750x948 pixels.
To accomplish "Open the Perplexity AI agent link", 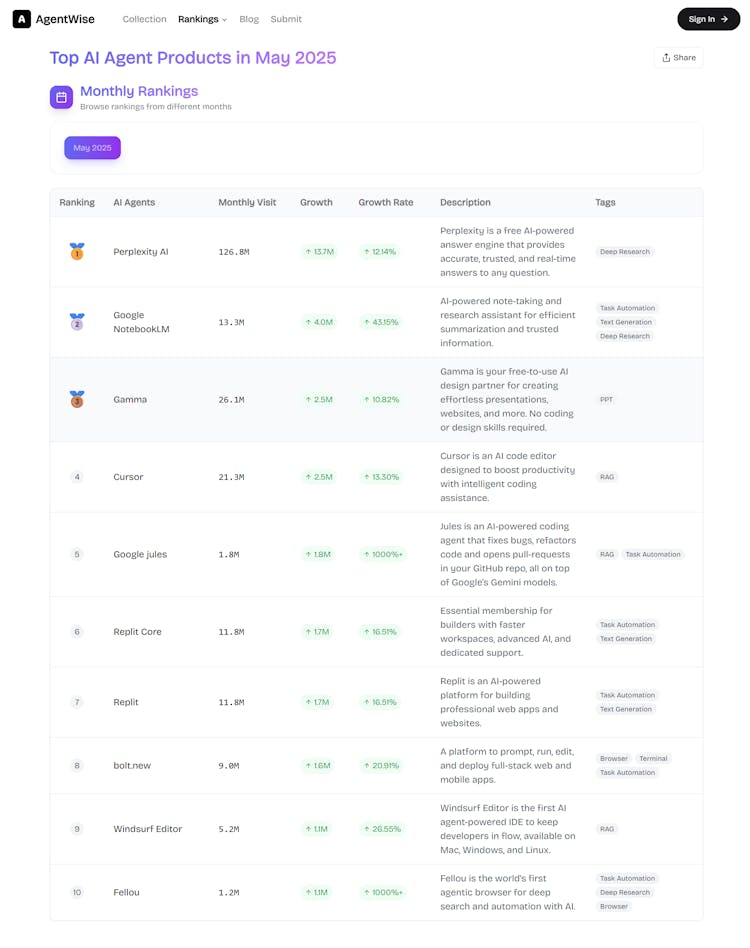I will pyautogui.click(x=141, y=252).
